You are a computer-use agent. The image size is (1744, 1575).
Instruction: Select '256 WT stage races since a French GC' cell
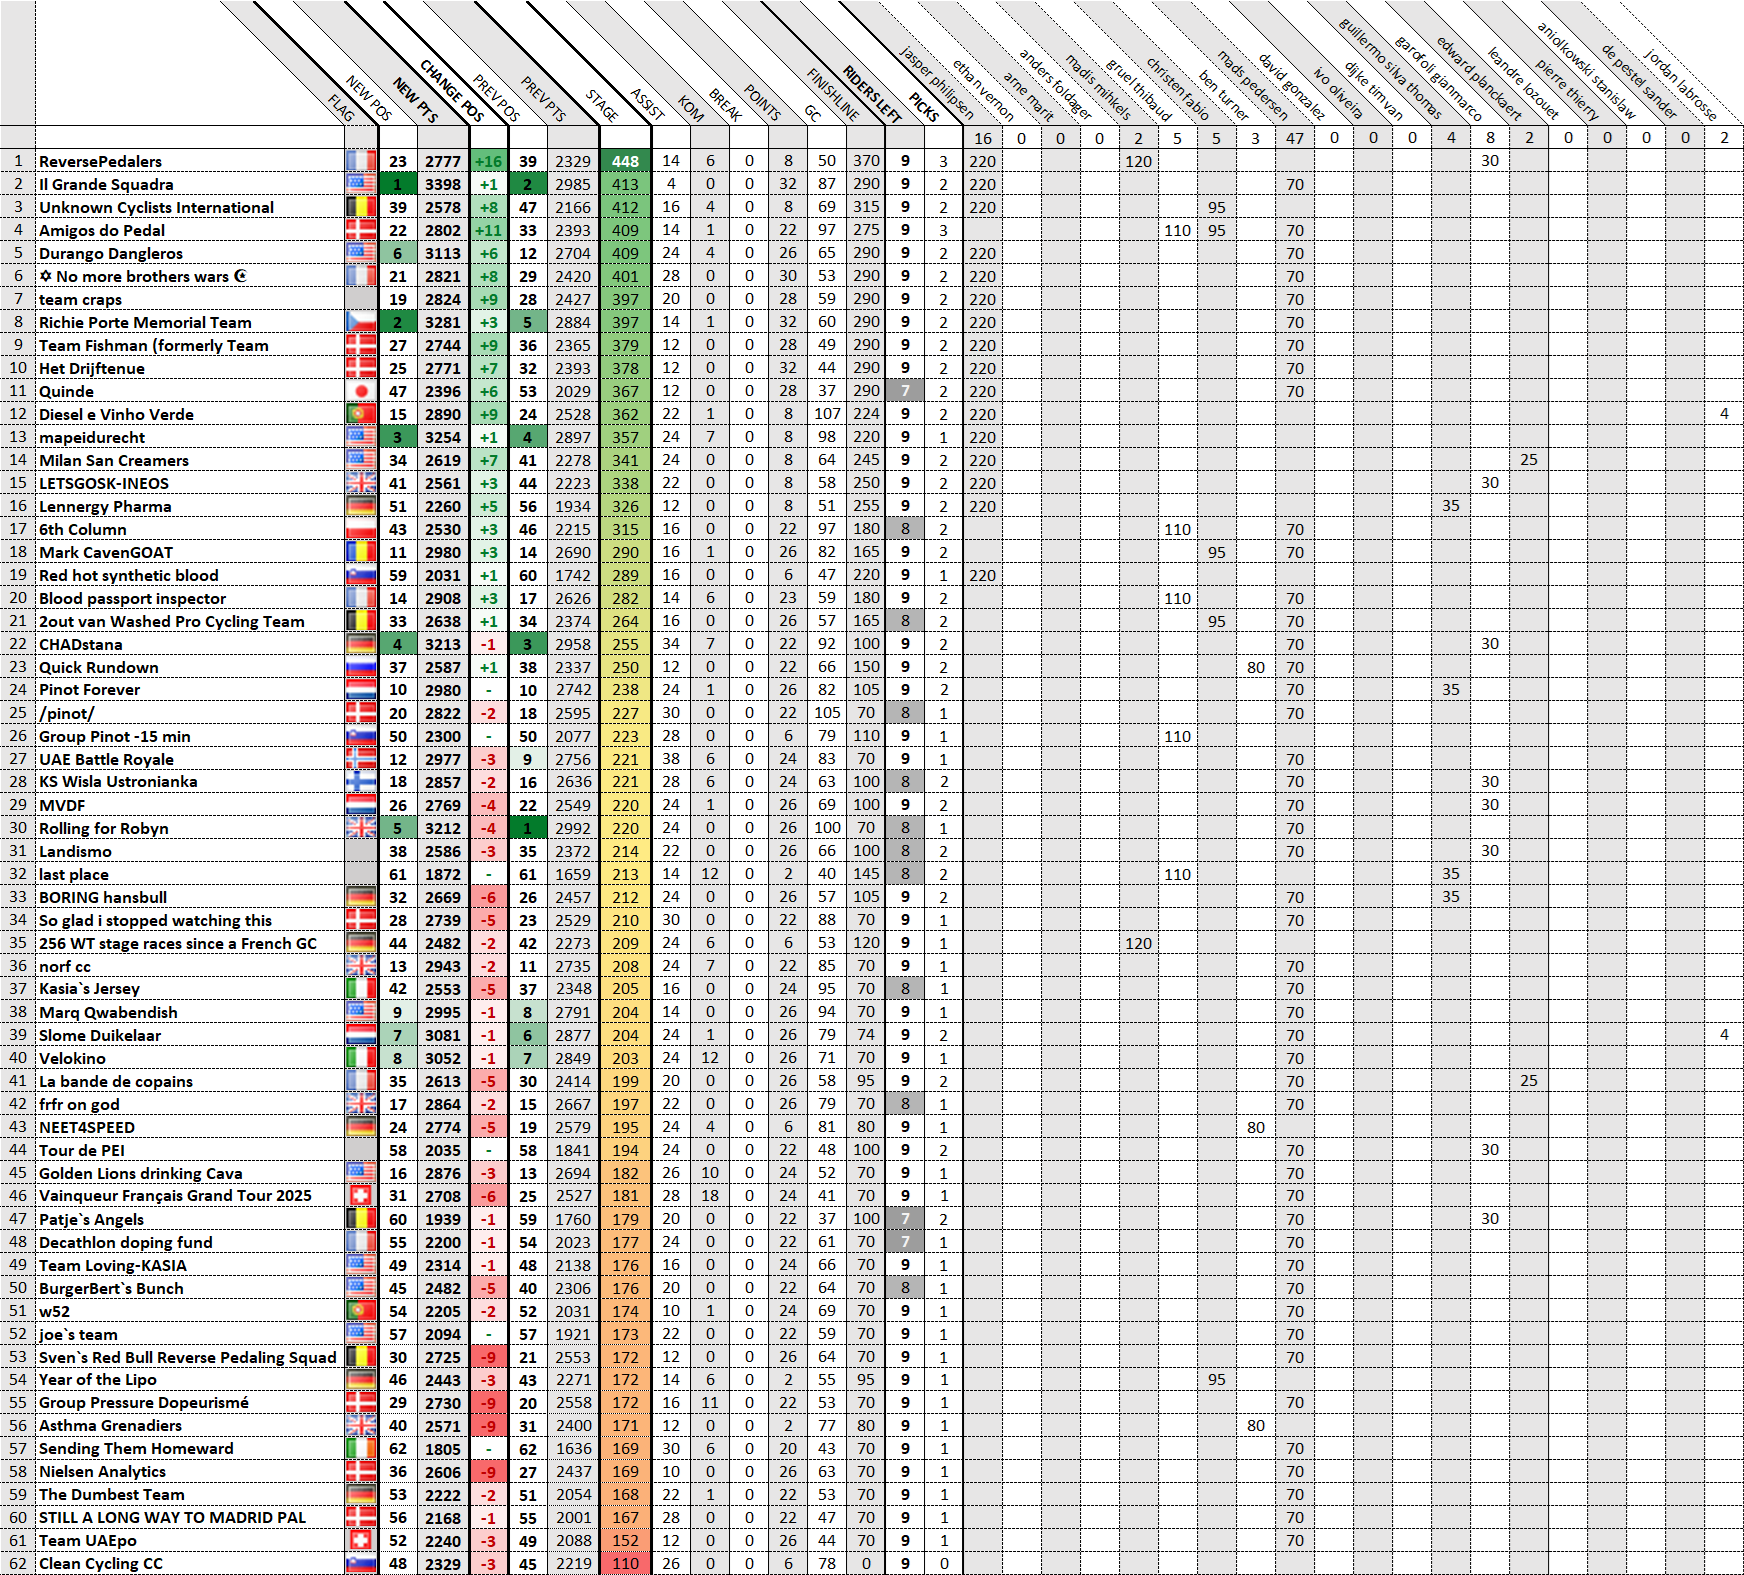click(190, 943)
